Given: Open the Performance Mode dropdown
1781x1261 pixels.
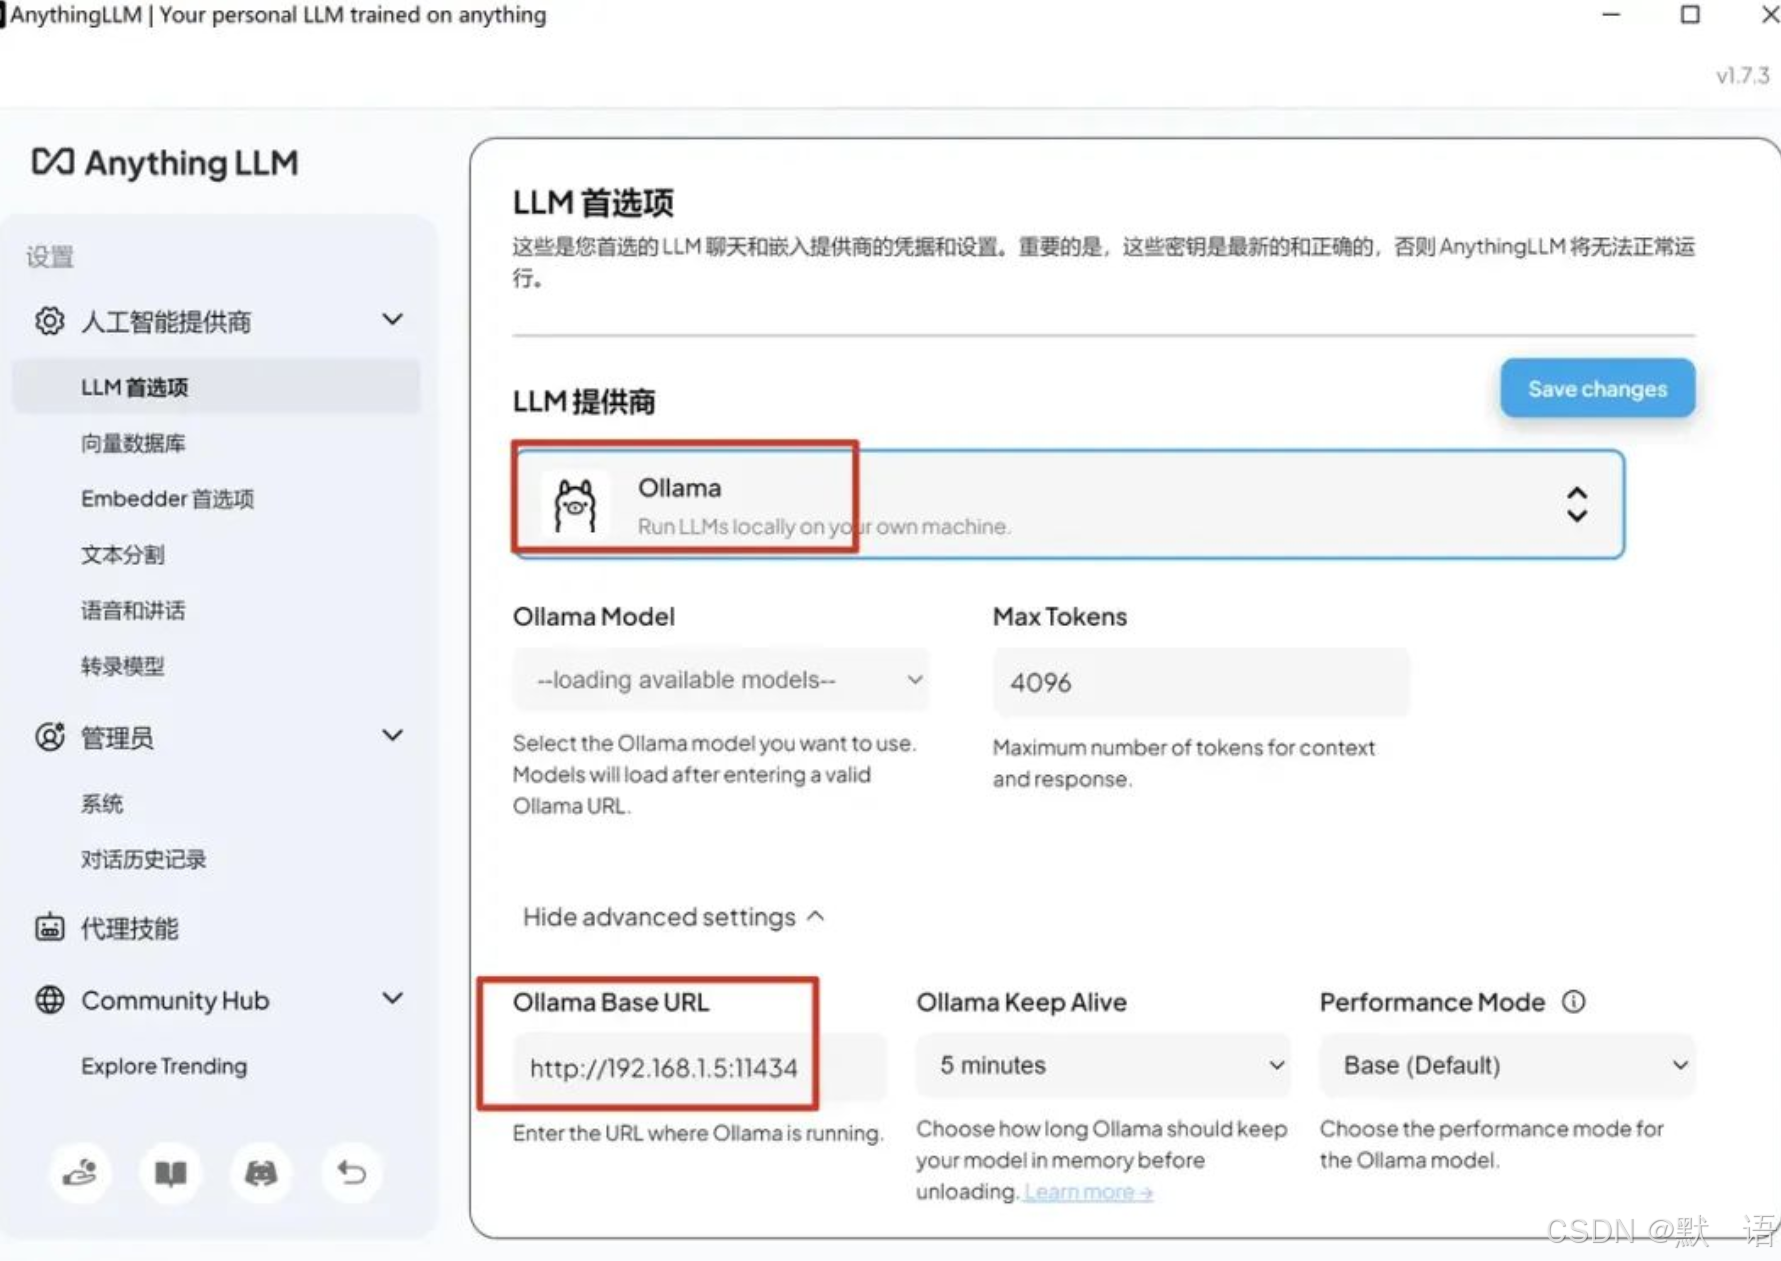Looking at the screenshot, I should click(x=1507, y=1066).
